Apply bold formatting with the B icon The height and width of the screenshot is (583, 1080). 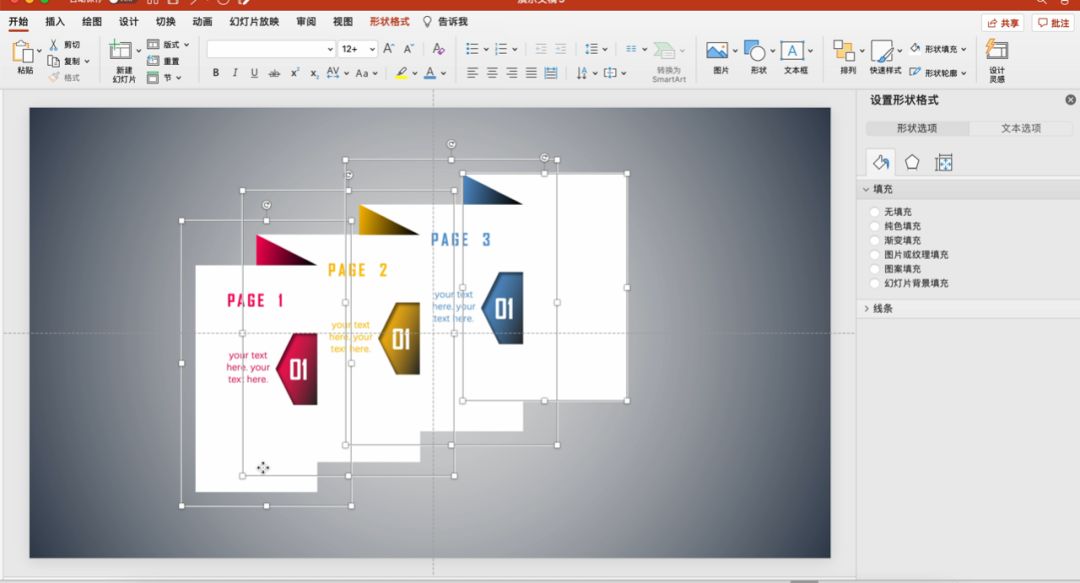(216, 72)
